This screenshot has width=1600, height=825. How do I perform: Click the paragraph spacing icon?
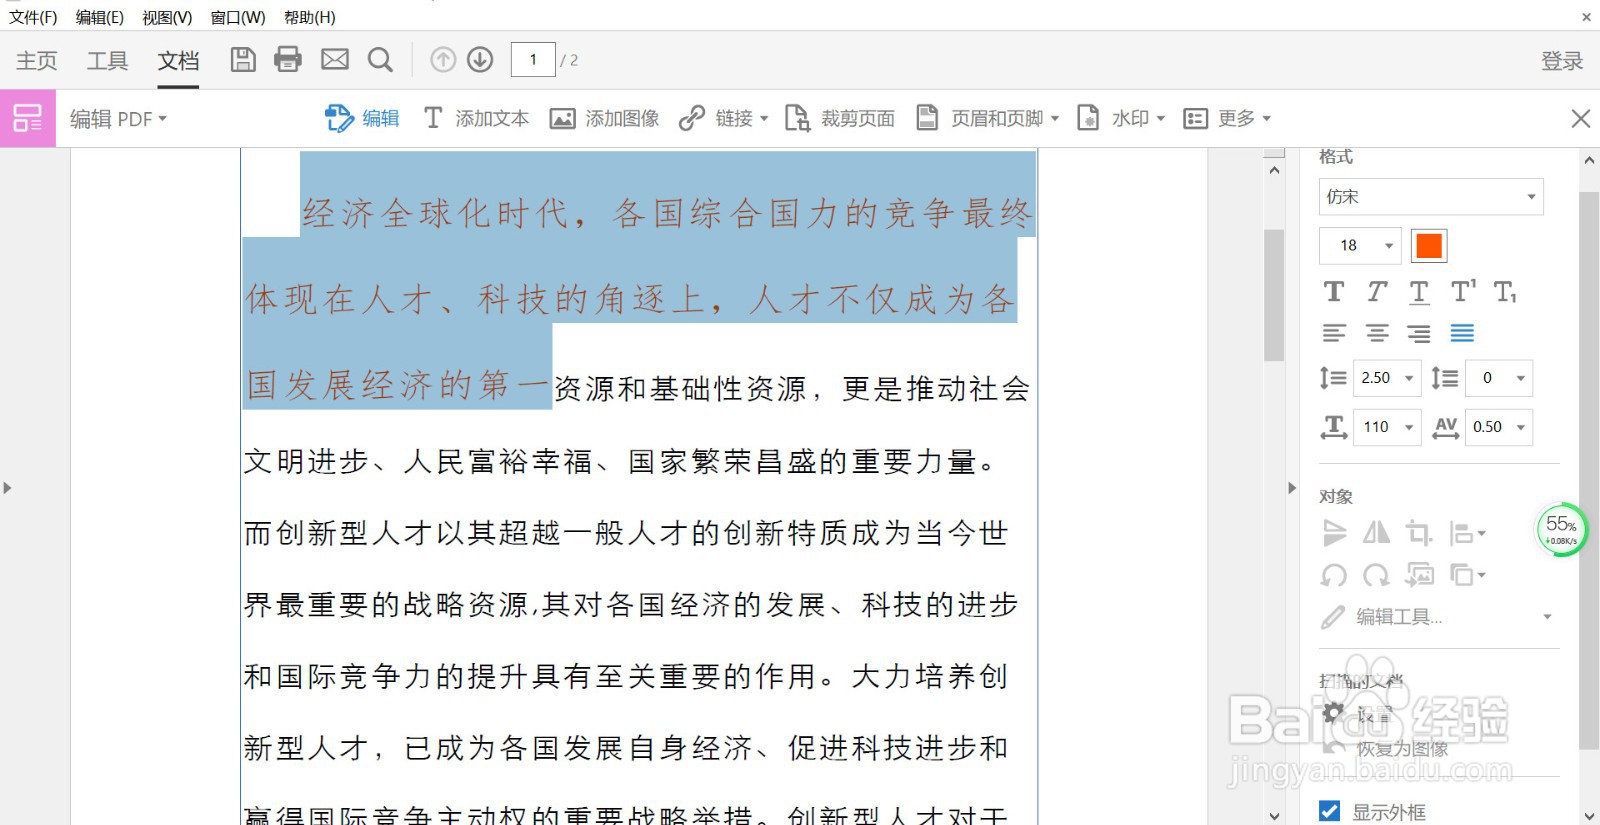click(1444, 378)
